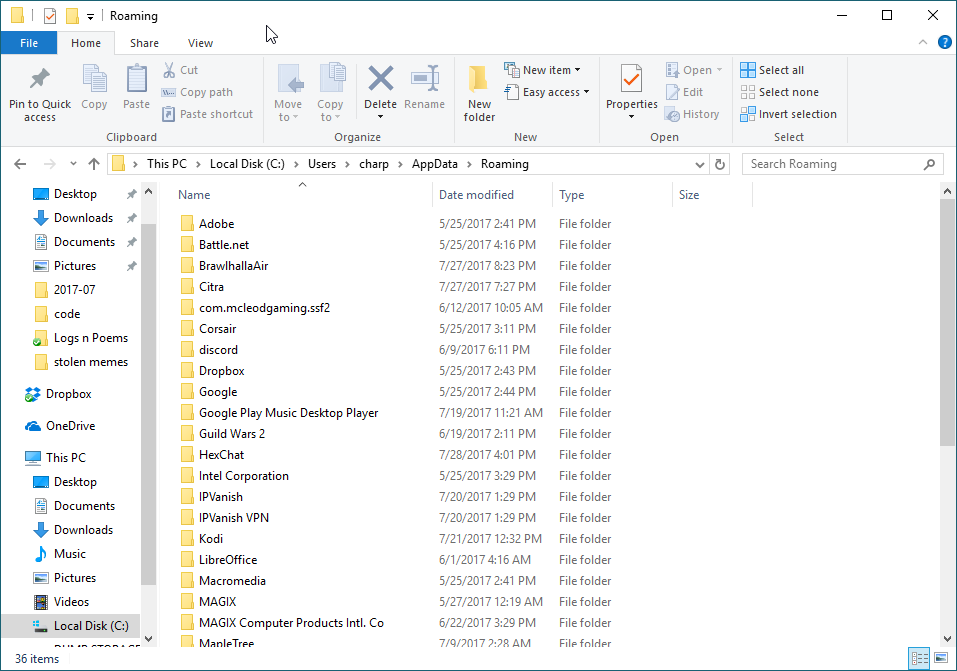
Task: Open the Help question mark icon
Action: [x=944, y=43]
